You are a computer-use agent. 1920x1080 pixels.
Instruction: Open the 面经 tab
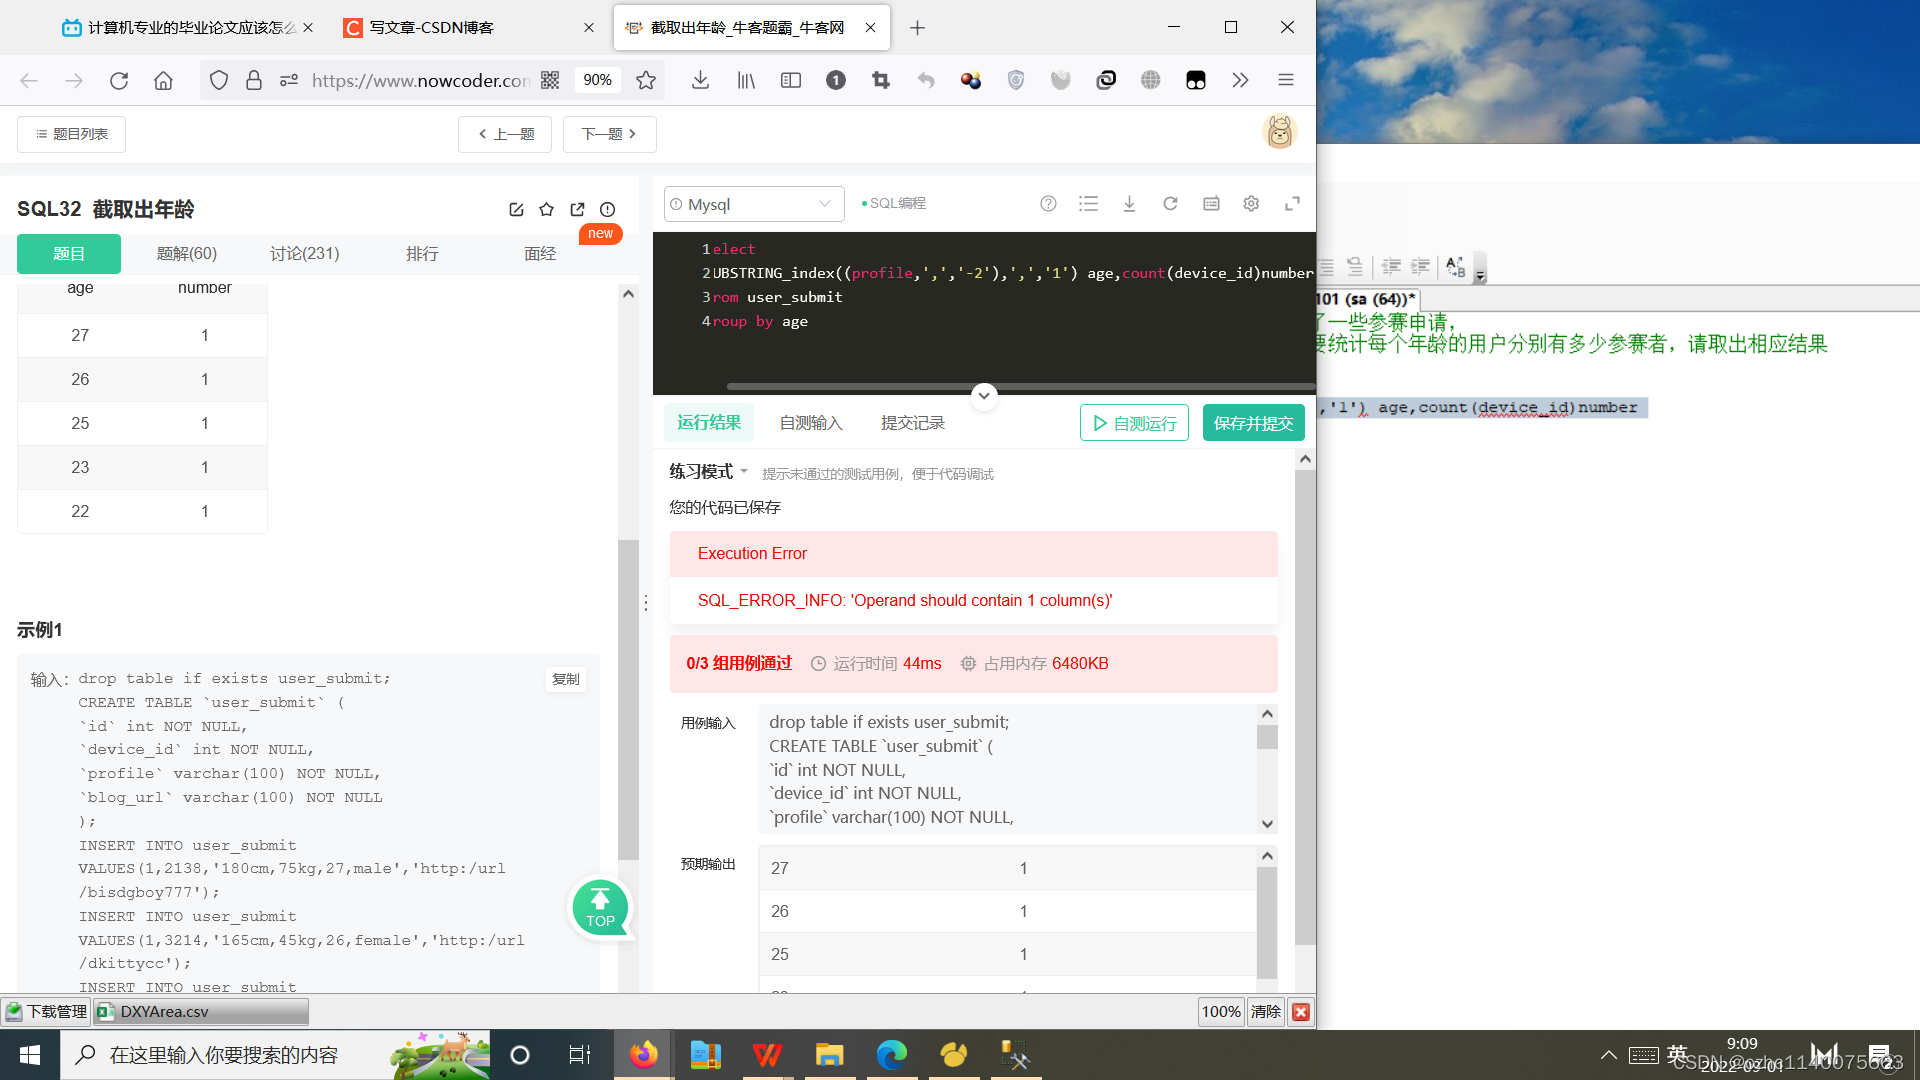tap(540, 254)
